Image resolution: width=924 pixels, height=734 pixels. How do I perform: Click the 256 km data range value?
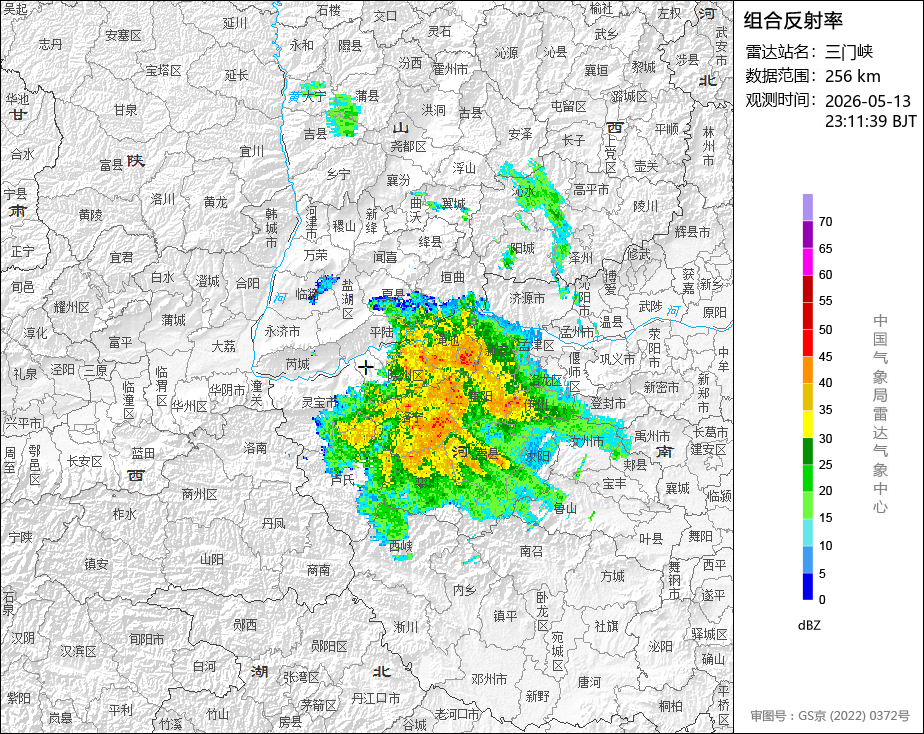pos(853,76)
